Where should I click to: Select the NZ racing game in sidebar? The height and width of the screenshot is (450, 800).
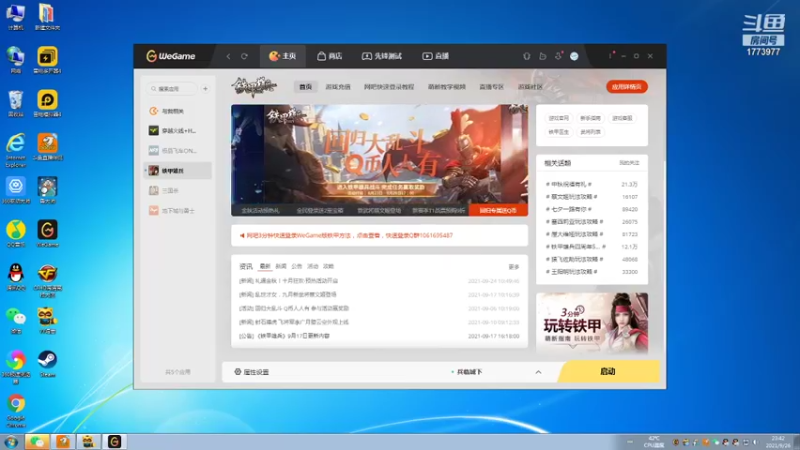point(178,151)
